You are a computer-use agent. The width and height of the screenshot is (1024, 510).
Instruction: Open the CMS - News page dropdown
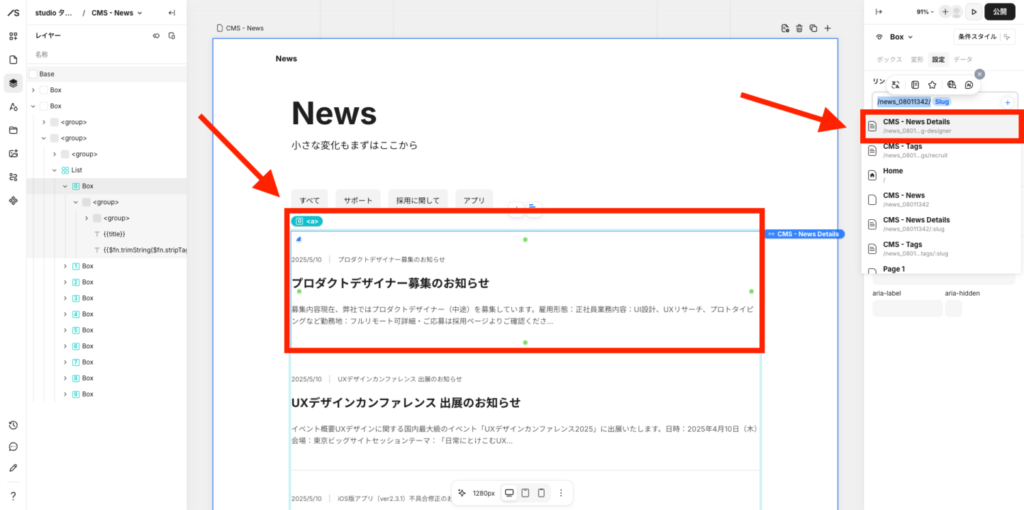[x=117, y=13]
